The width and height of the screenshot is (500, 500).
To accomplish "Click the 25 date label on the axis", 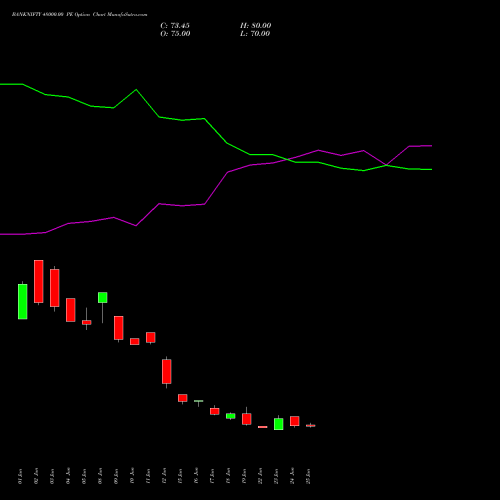I will pyautogui.click(x=308, y=476).
